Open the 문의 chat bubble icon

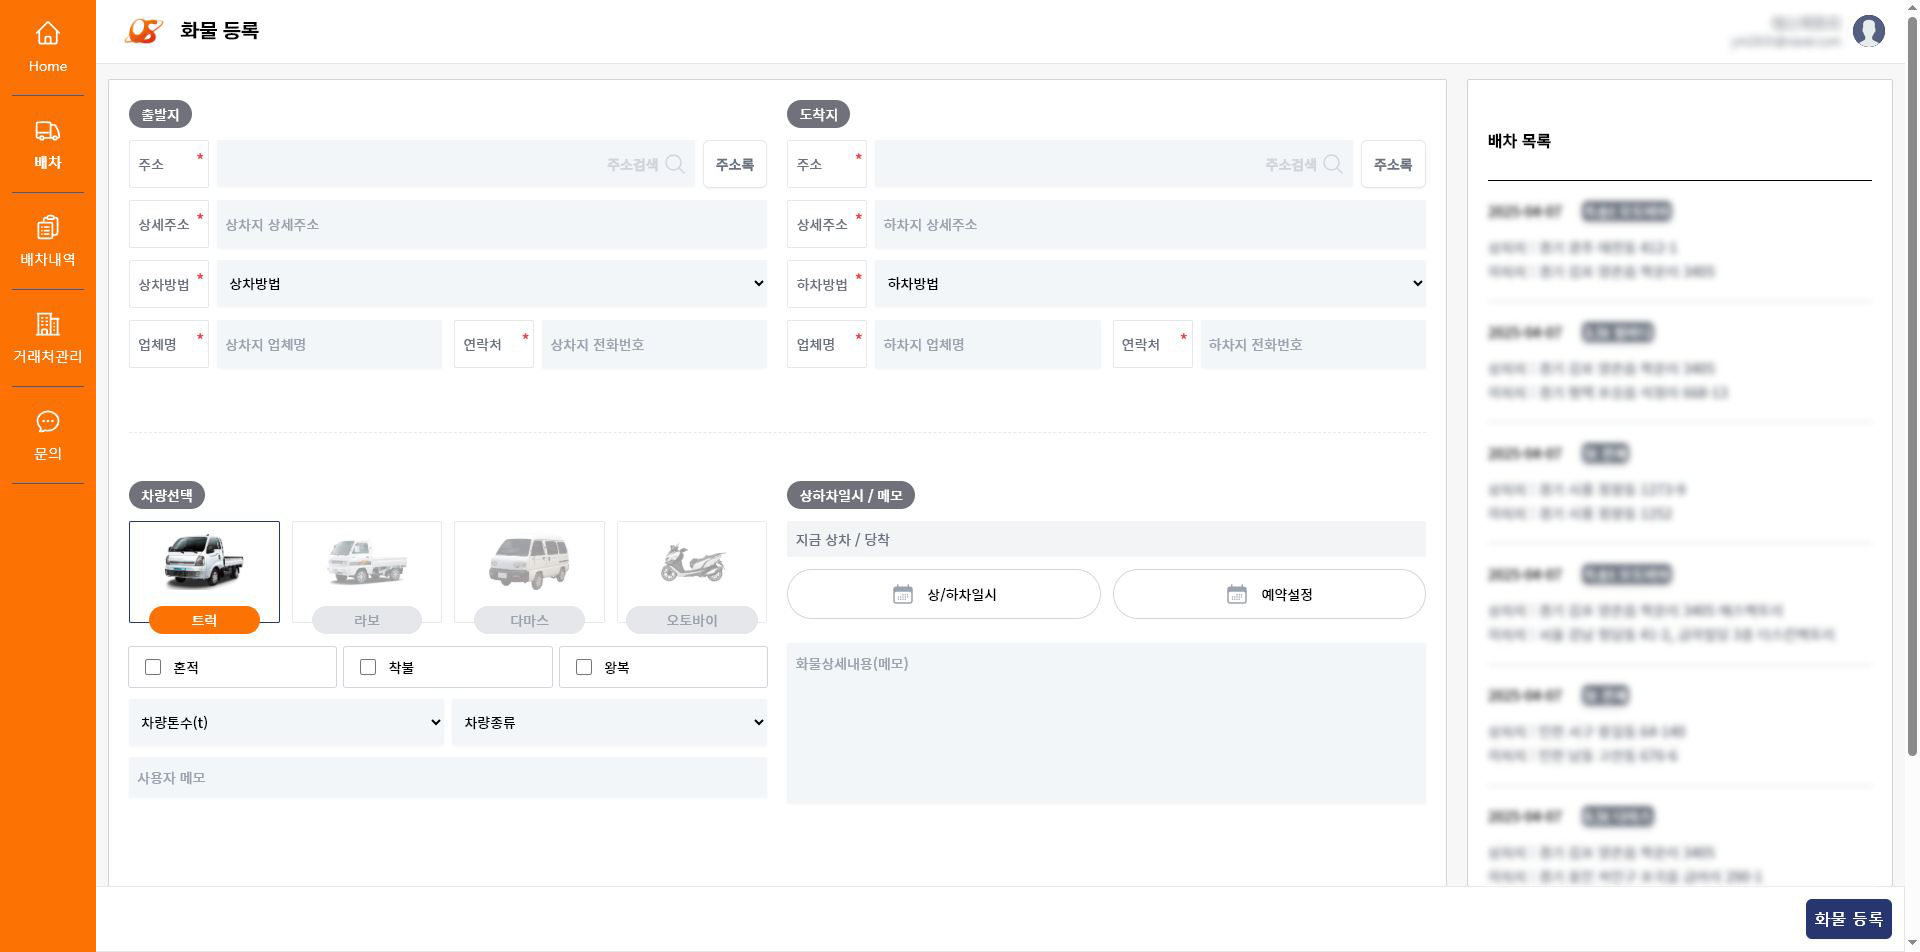point(47,422)
